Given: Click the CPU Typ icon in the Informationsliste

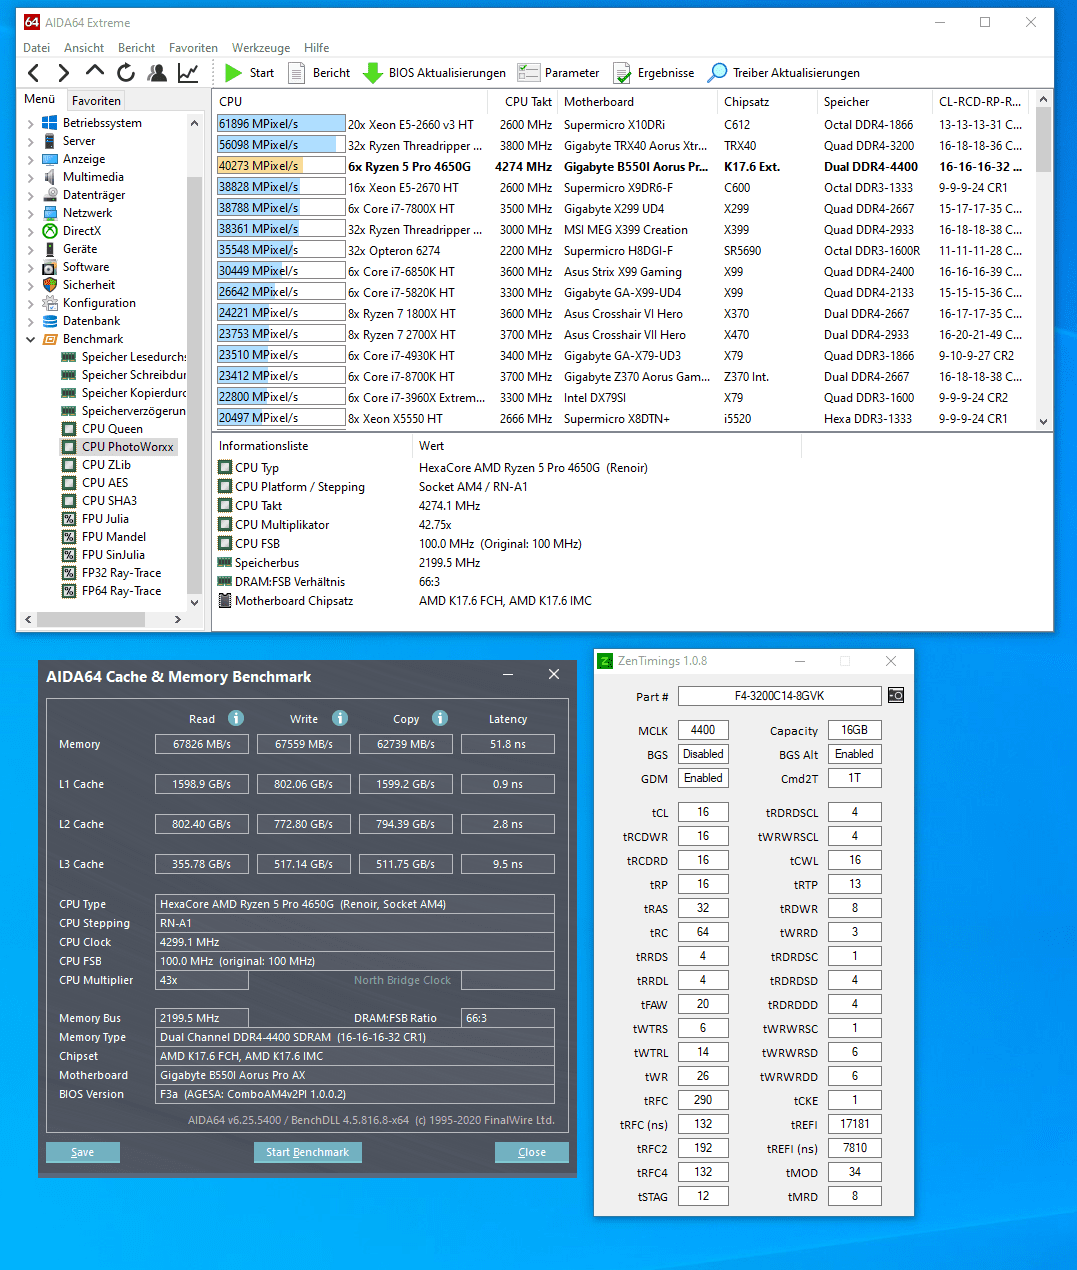Looking at the screenshot, I should (225, 467).
